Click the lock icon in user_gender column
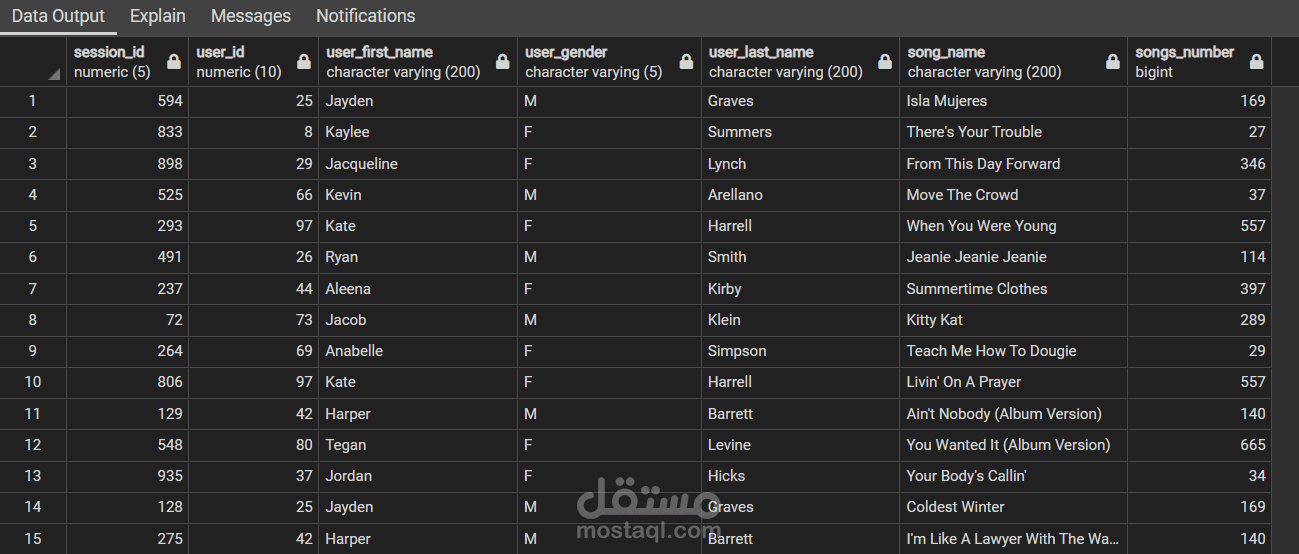Viewport: 1299px width, 554px height. (x=686, y=62)
